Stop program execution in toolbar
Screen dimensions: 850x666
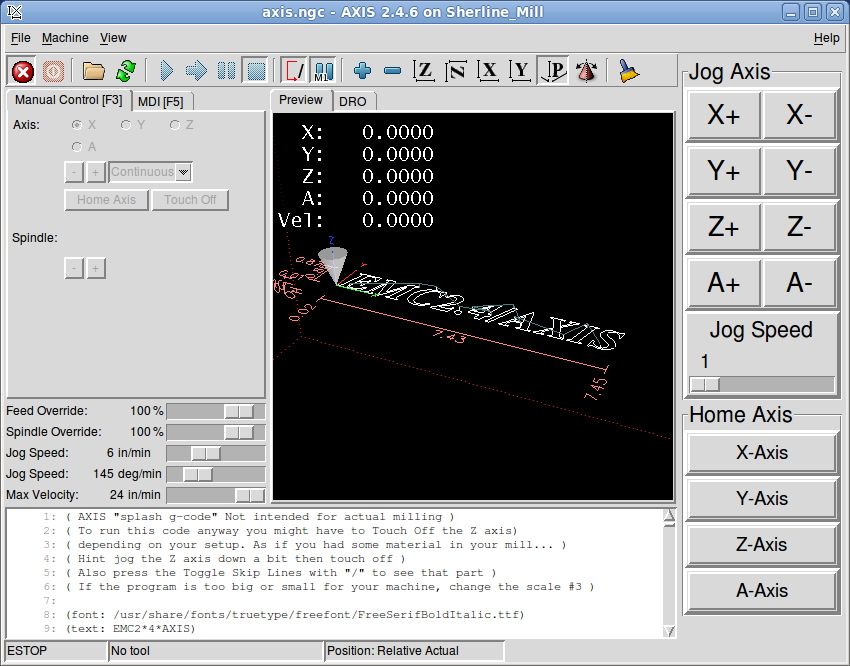tap(256, 71)
